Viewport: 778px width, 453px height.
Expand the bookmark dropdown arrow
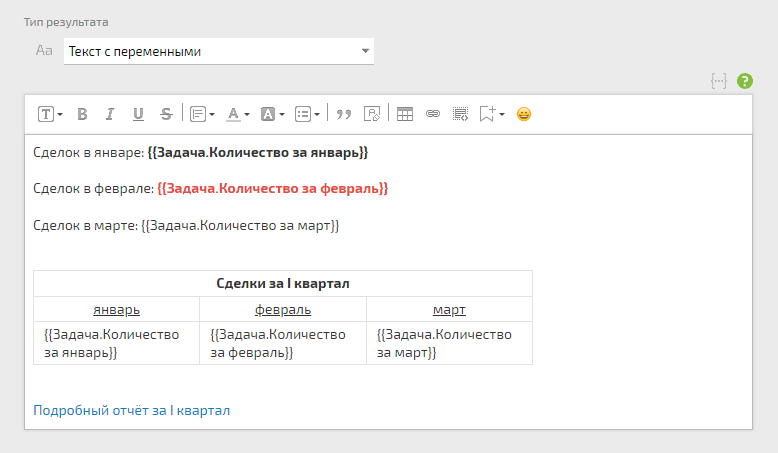[x=502, y=115]
